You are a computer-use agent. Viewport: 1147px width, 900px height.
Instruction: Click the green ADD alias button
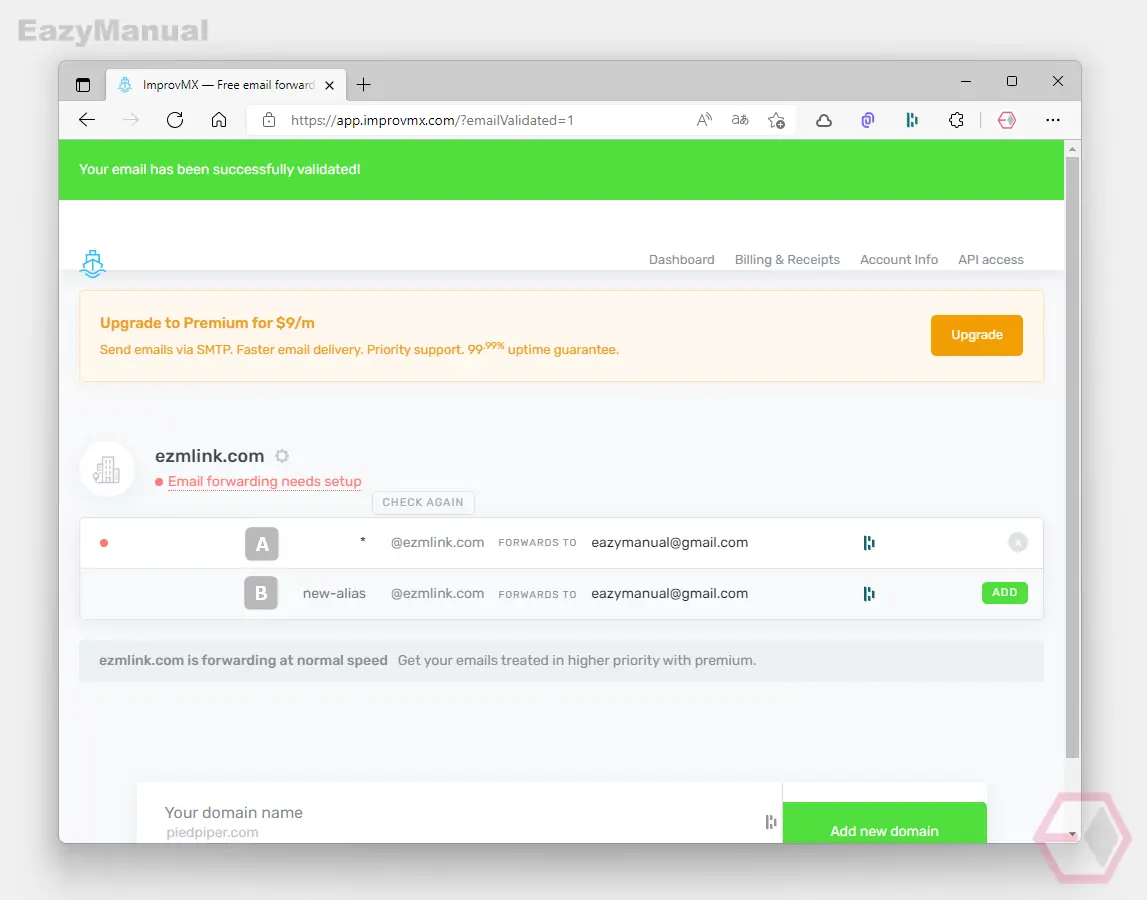point(1004,593)
